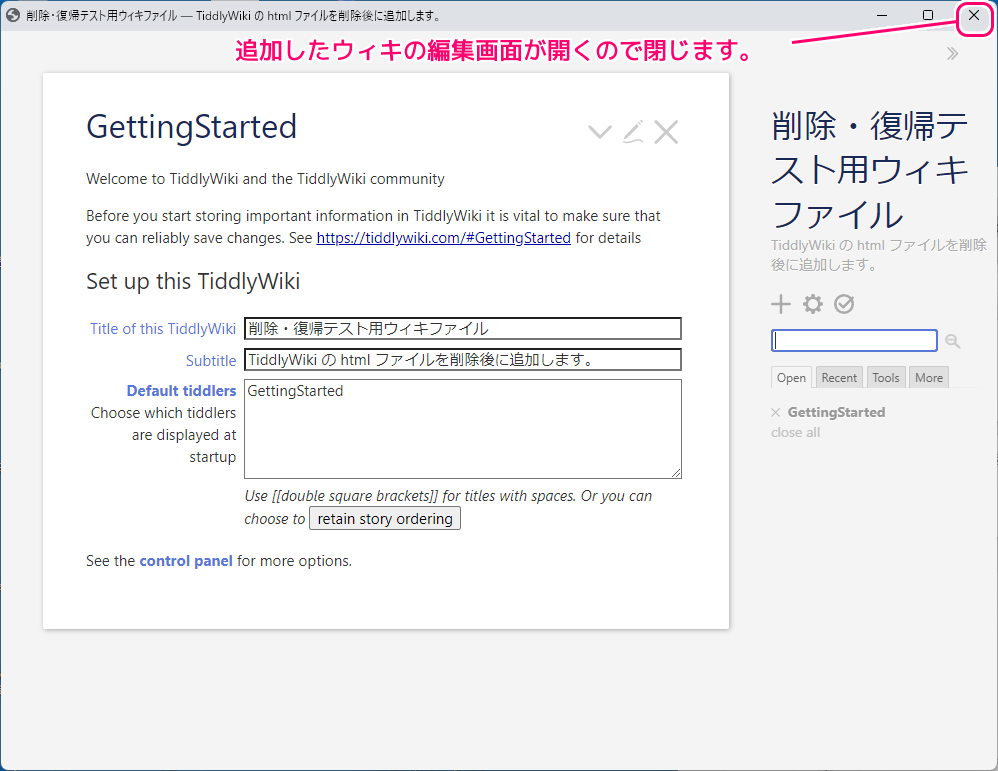
Task: Open the Tools tab in the sidebar
Action: [x=885, y=377]
